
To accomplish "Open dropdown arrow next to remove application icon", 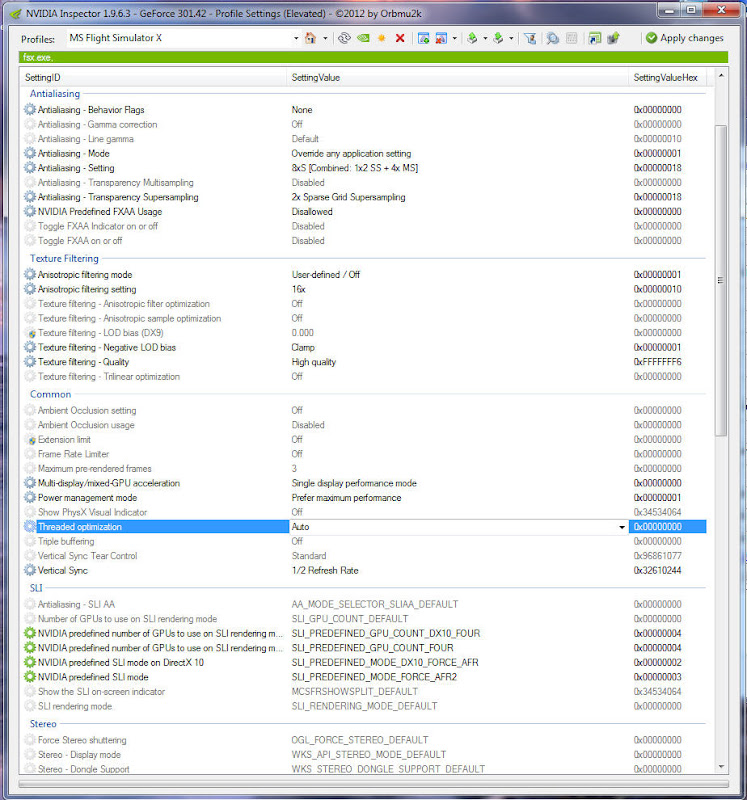I will [x=454, y=38].
